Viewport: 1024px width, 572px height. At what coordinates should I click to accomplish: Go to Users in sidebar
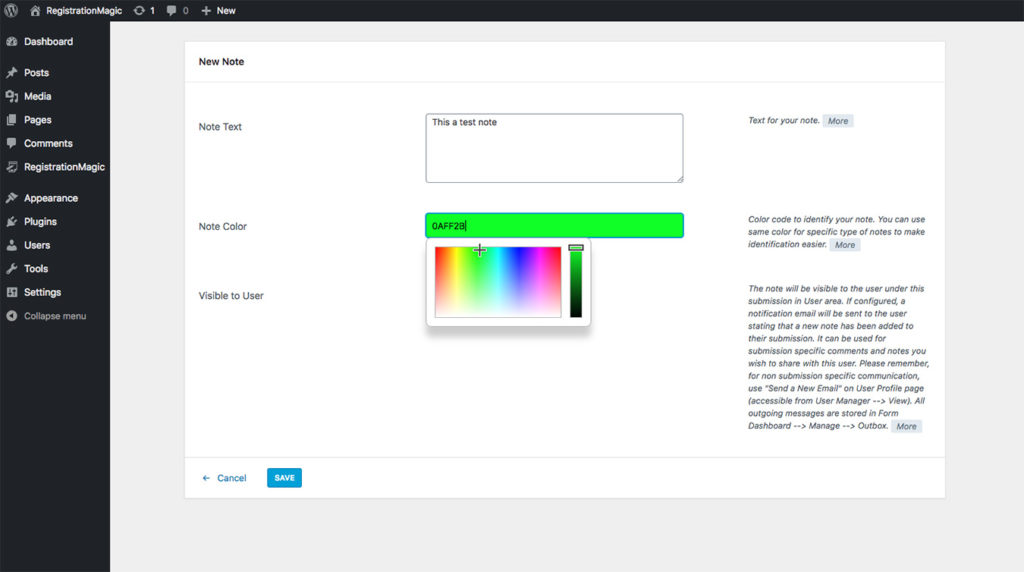coord(37,245)
